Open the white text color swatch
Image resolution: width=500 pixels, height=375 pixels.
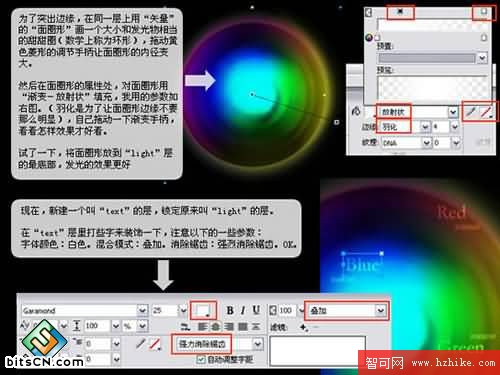(203, 311)
